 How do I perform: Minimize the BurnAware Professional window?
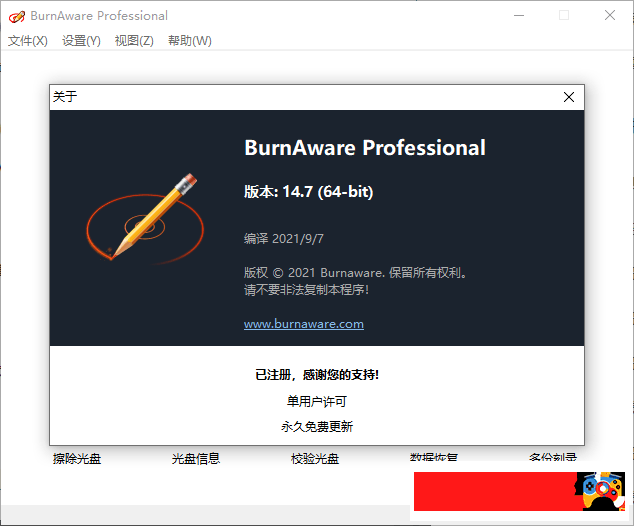[519, 15]
